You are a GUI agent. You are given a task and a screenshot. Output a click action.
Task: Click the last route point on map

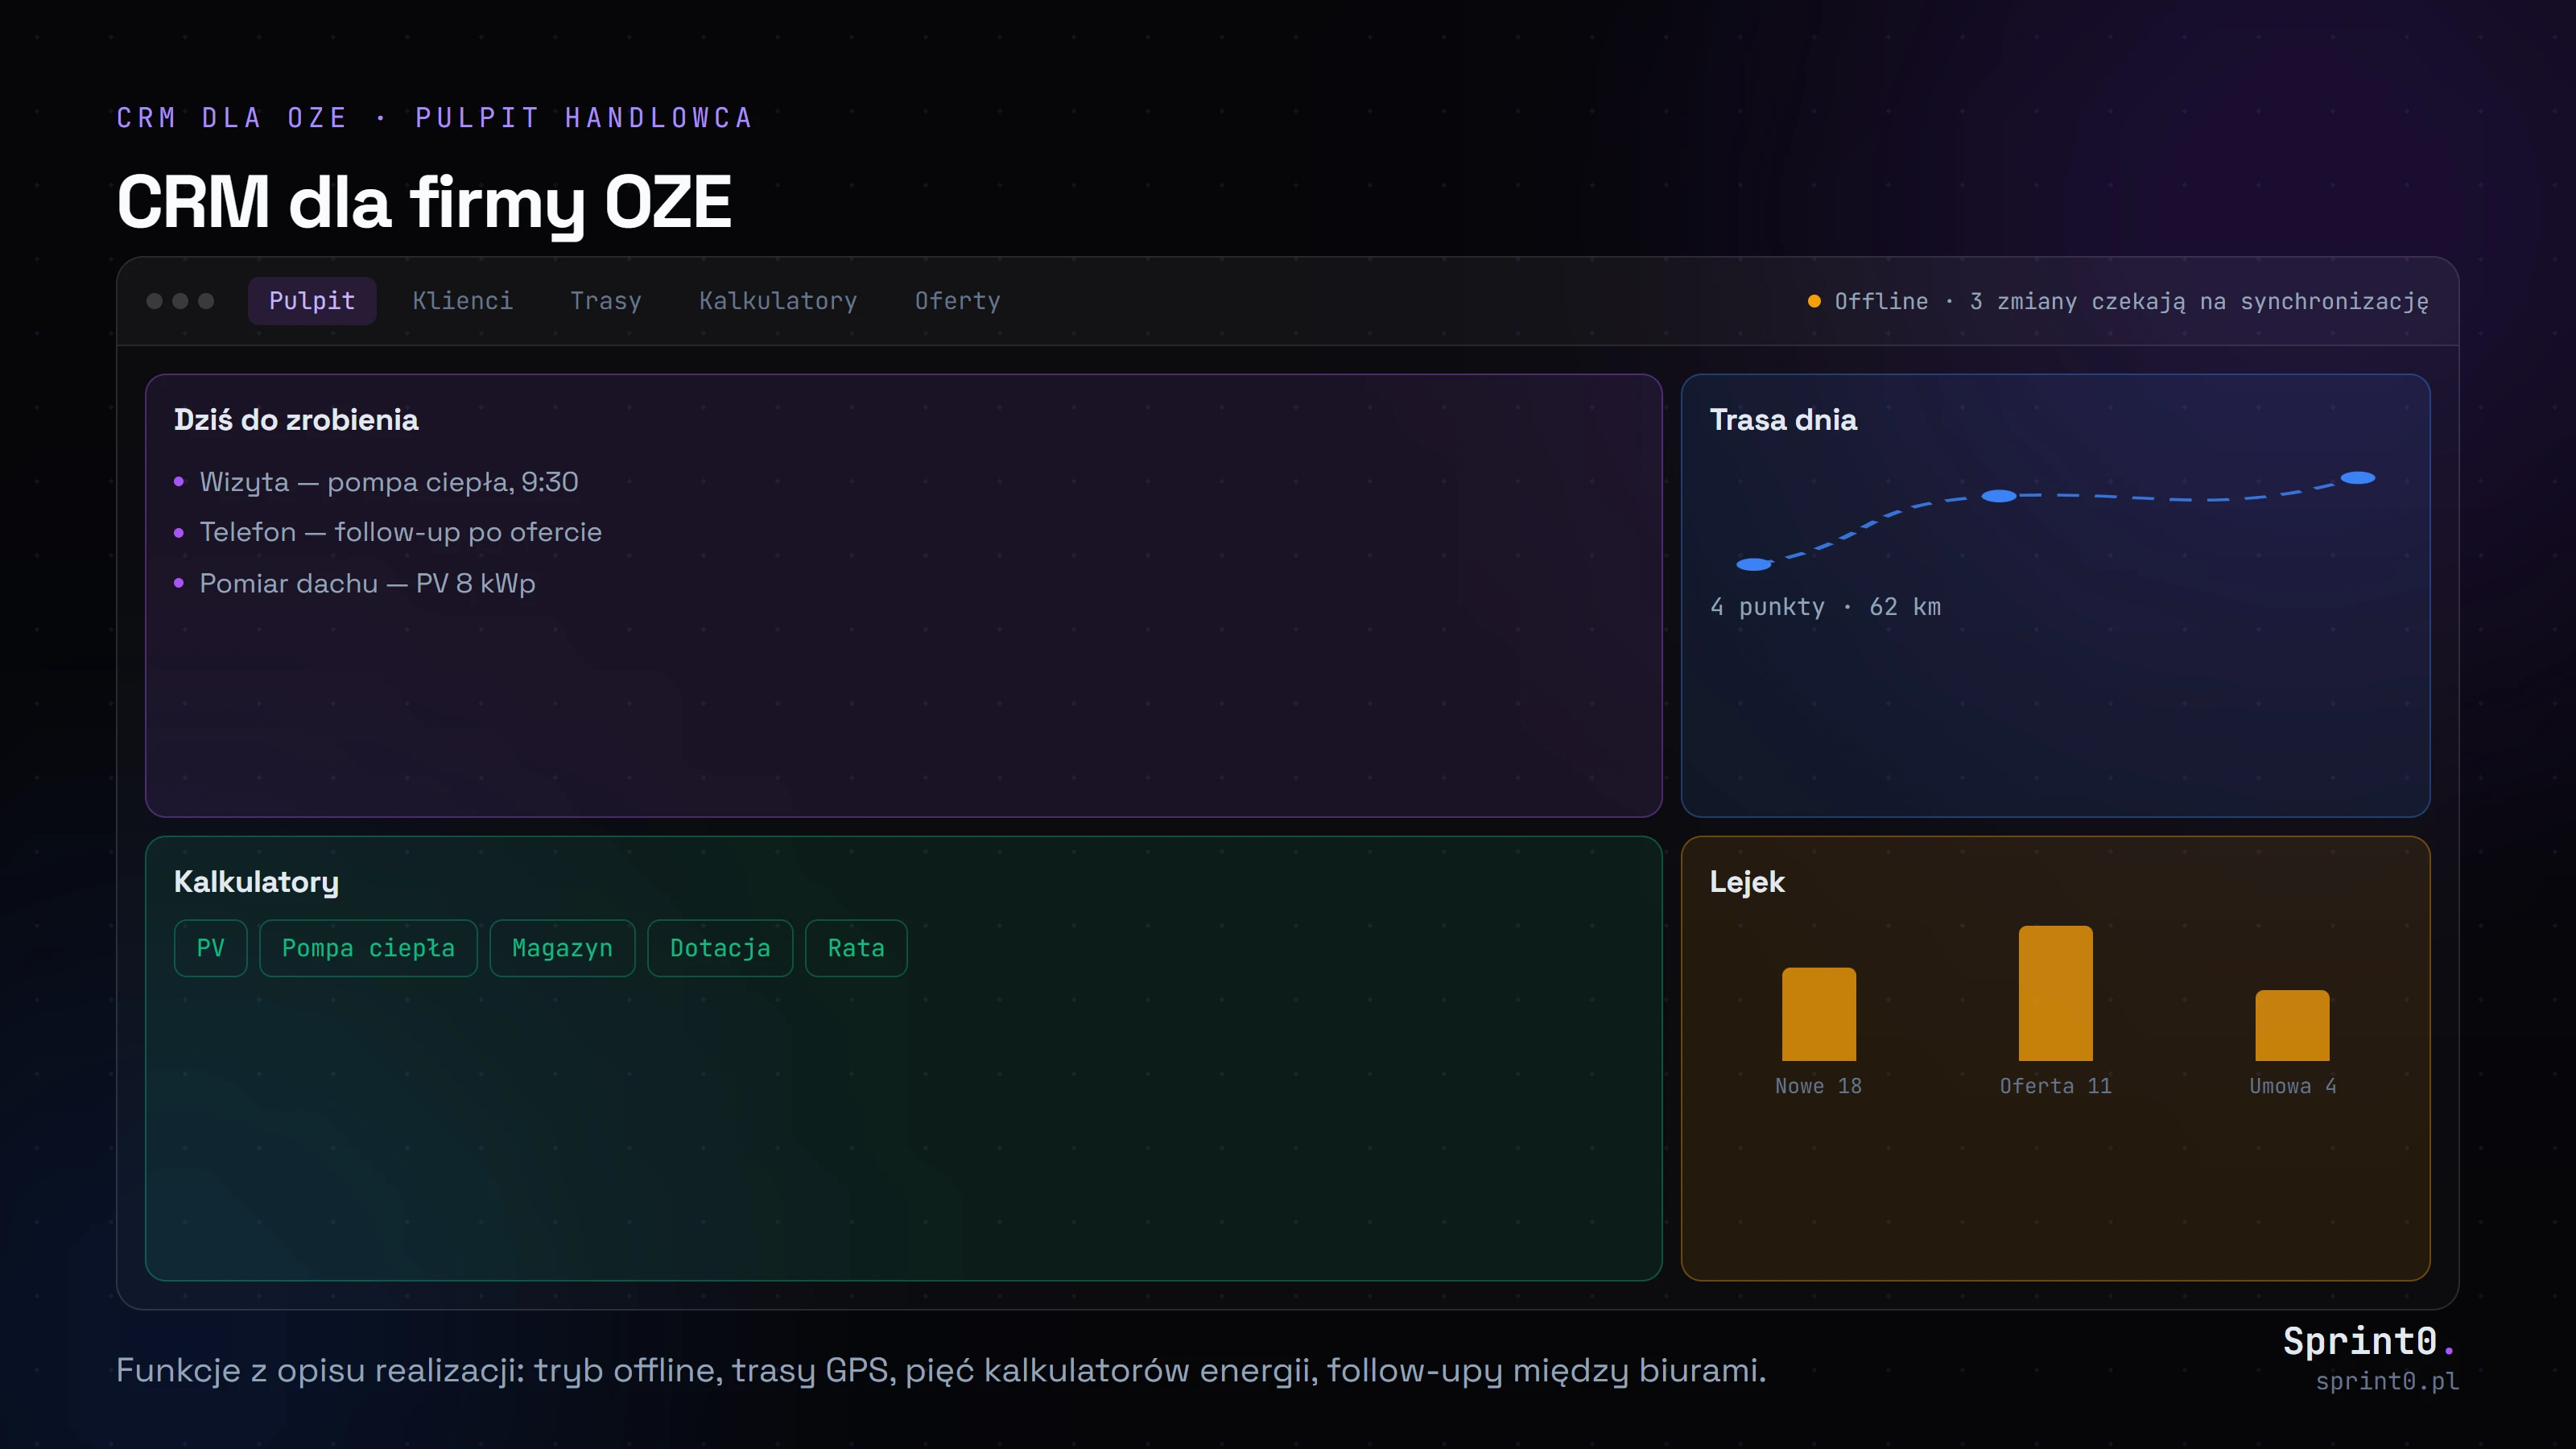[2357, 478]
